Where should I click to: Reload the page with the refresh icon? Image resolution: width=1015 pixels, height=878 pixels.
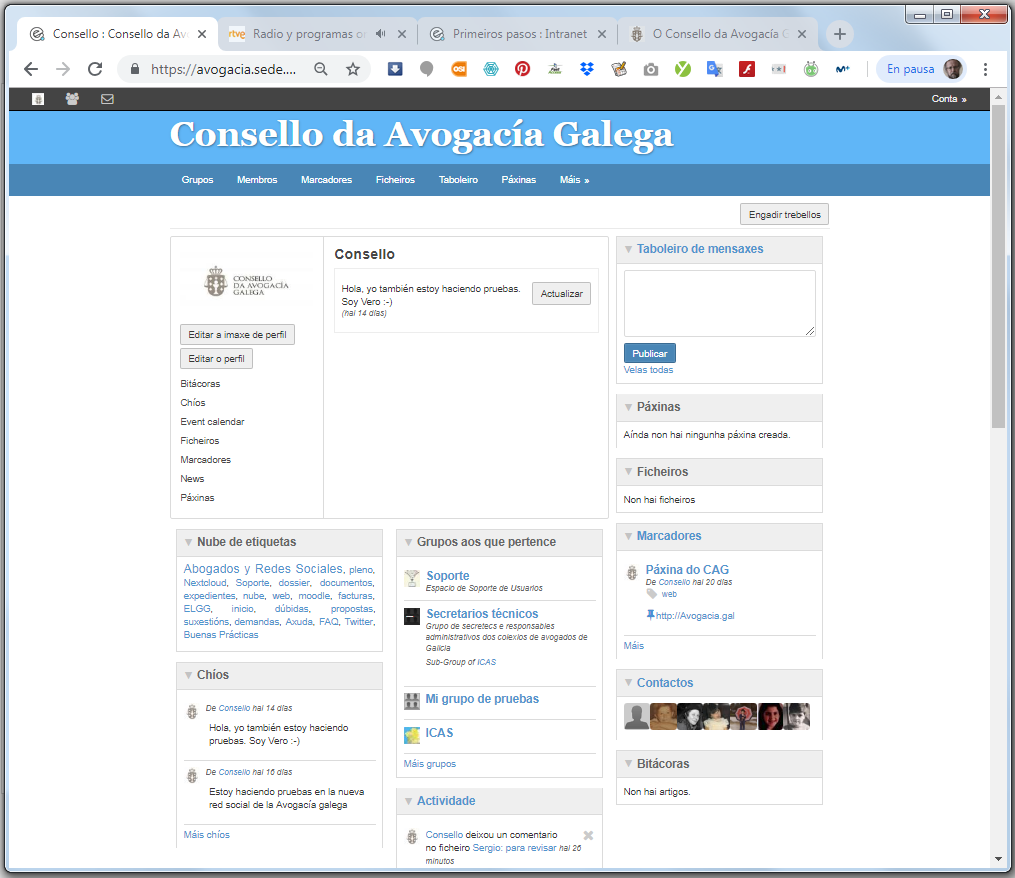click(95, 69)
